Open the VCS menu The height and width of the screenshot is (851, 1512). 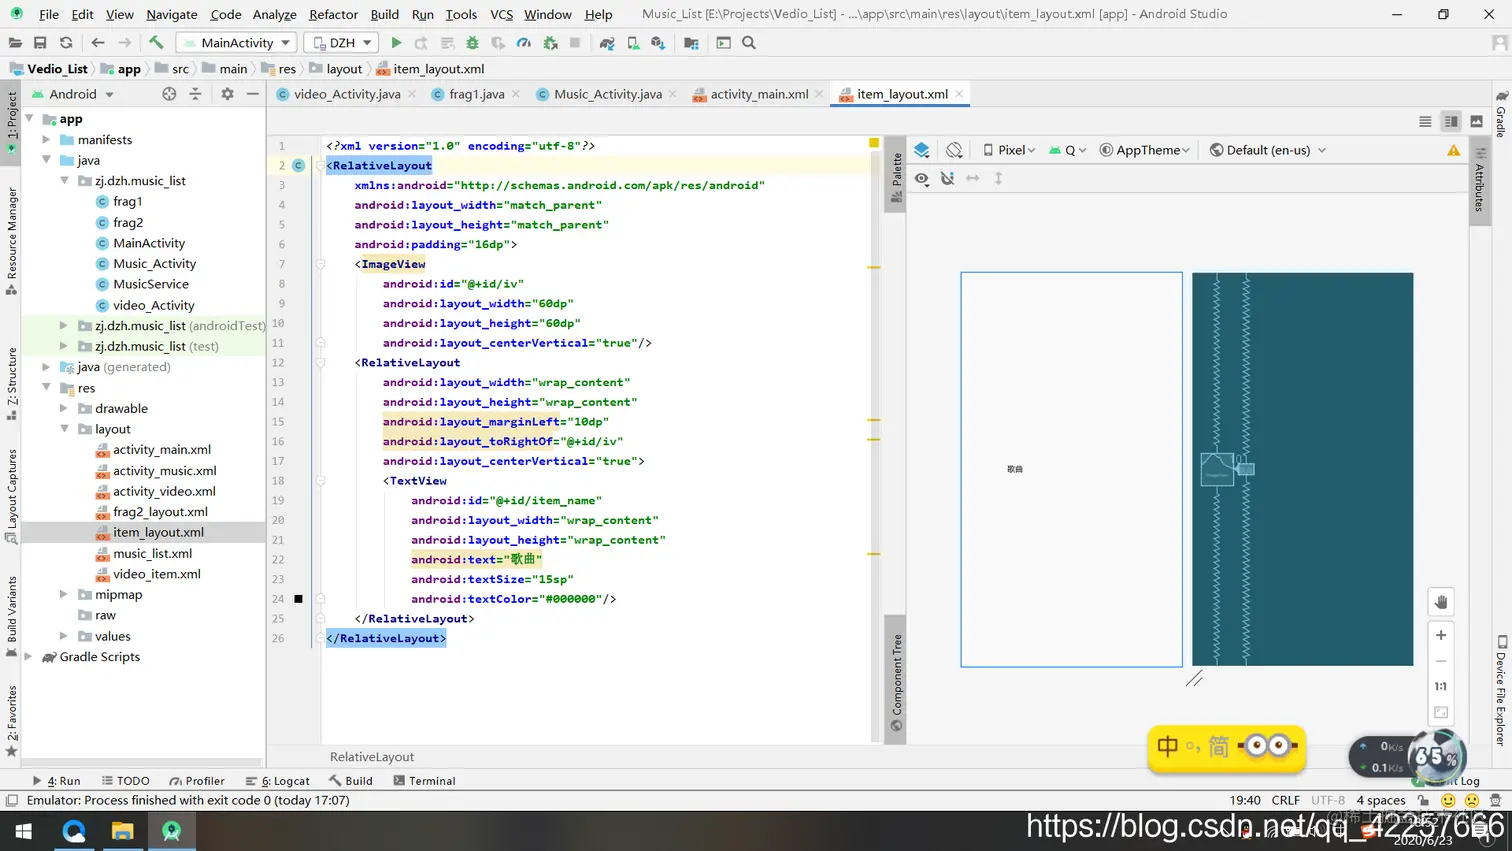(502, 14)
